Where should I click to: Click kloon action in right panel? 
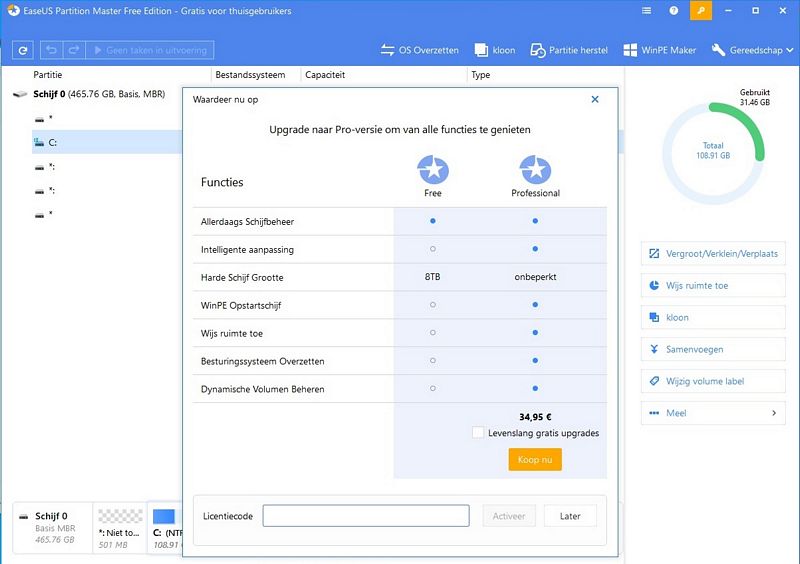tap(713, 317)
